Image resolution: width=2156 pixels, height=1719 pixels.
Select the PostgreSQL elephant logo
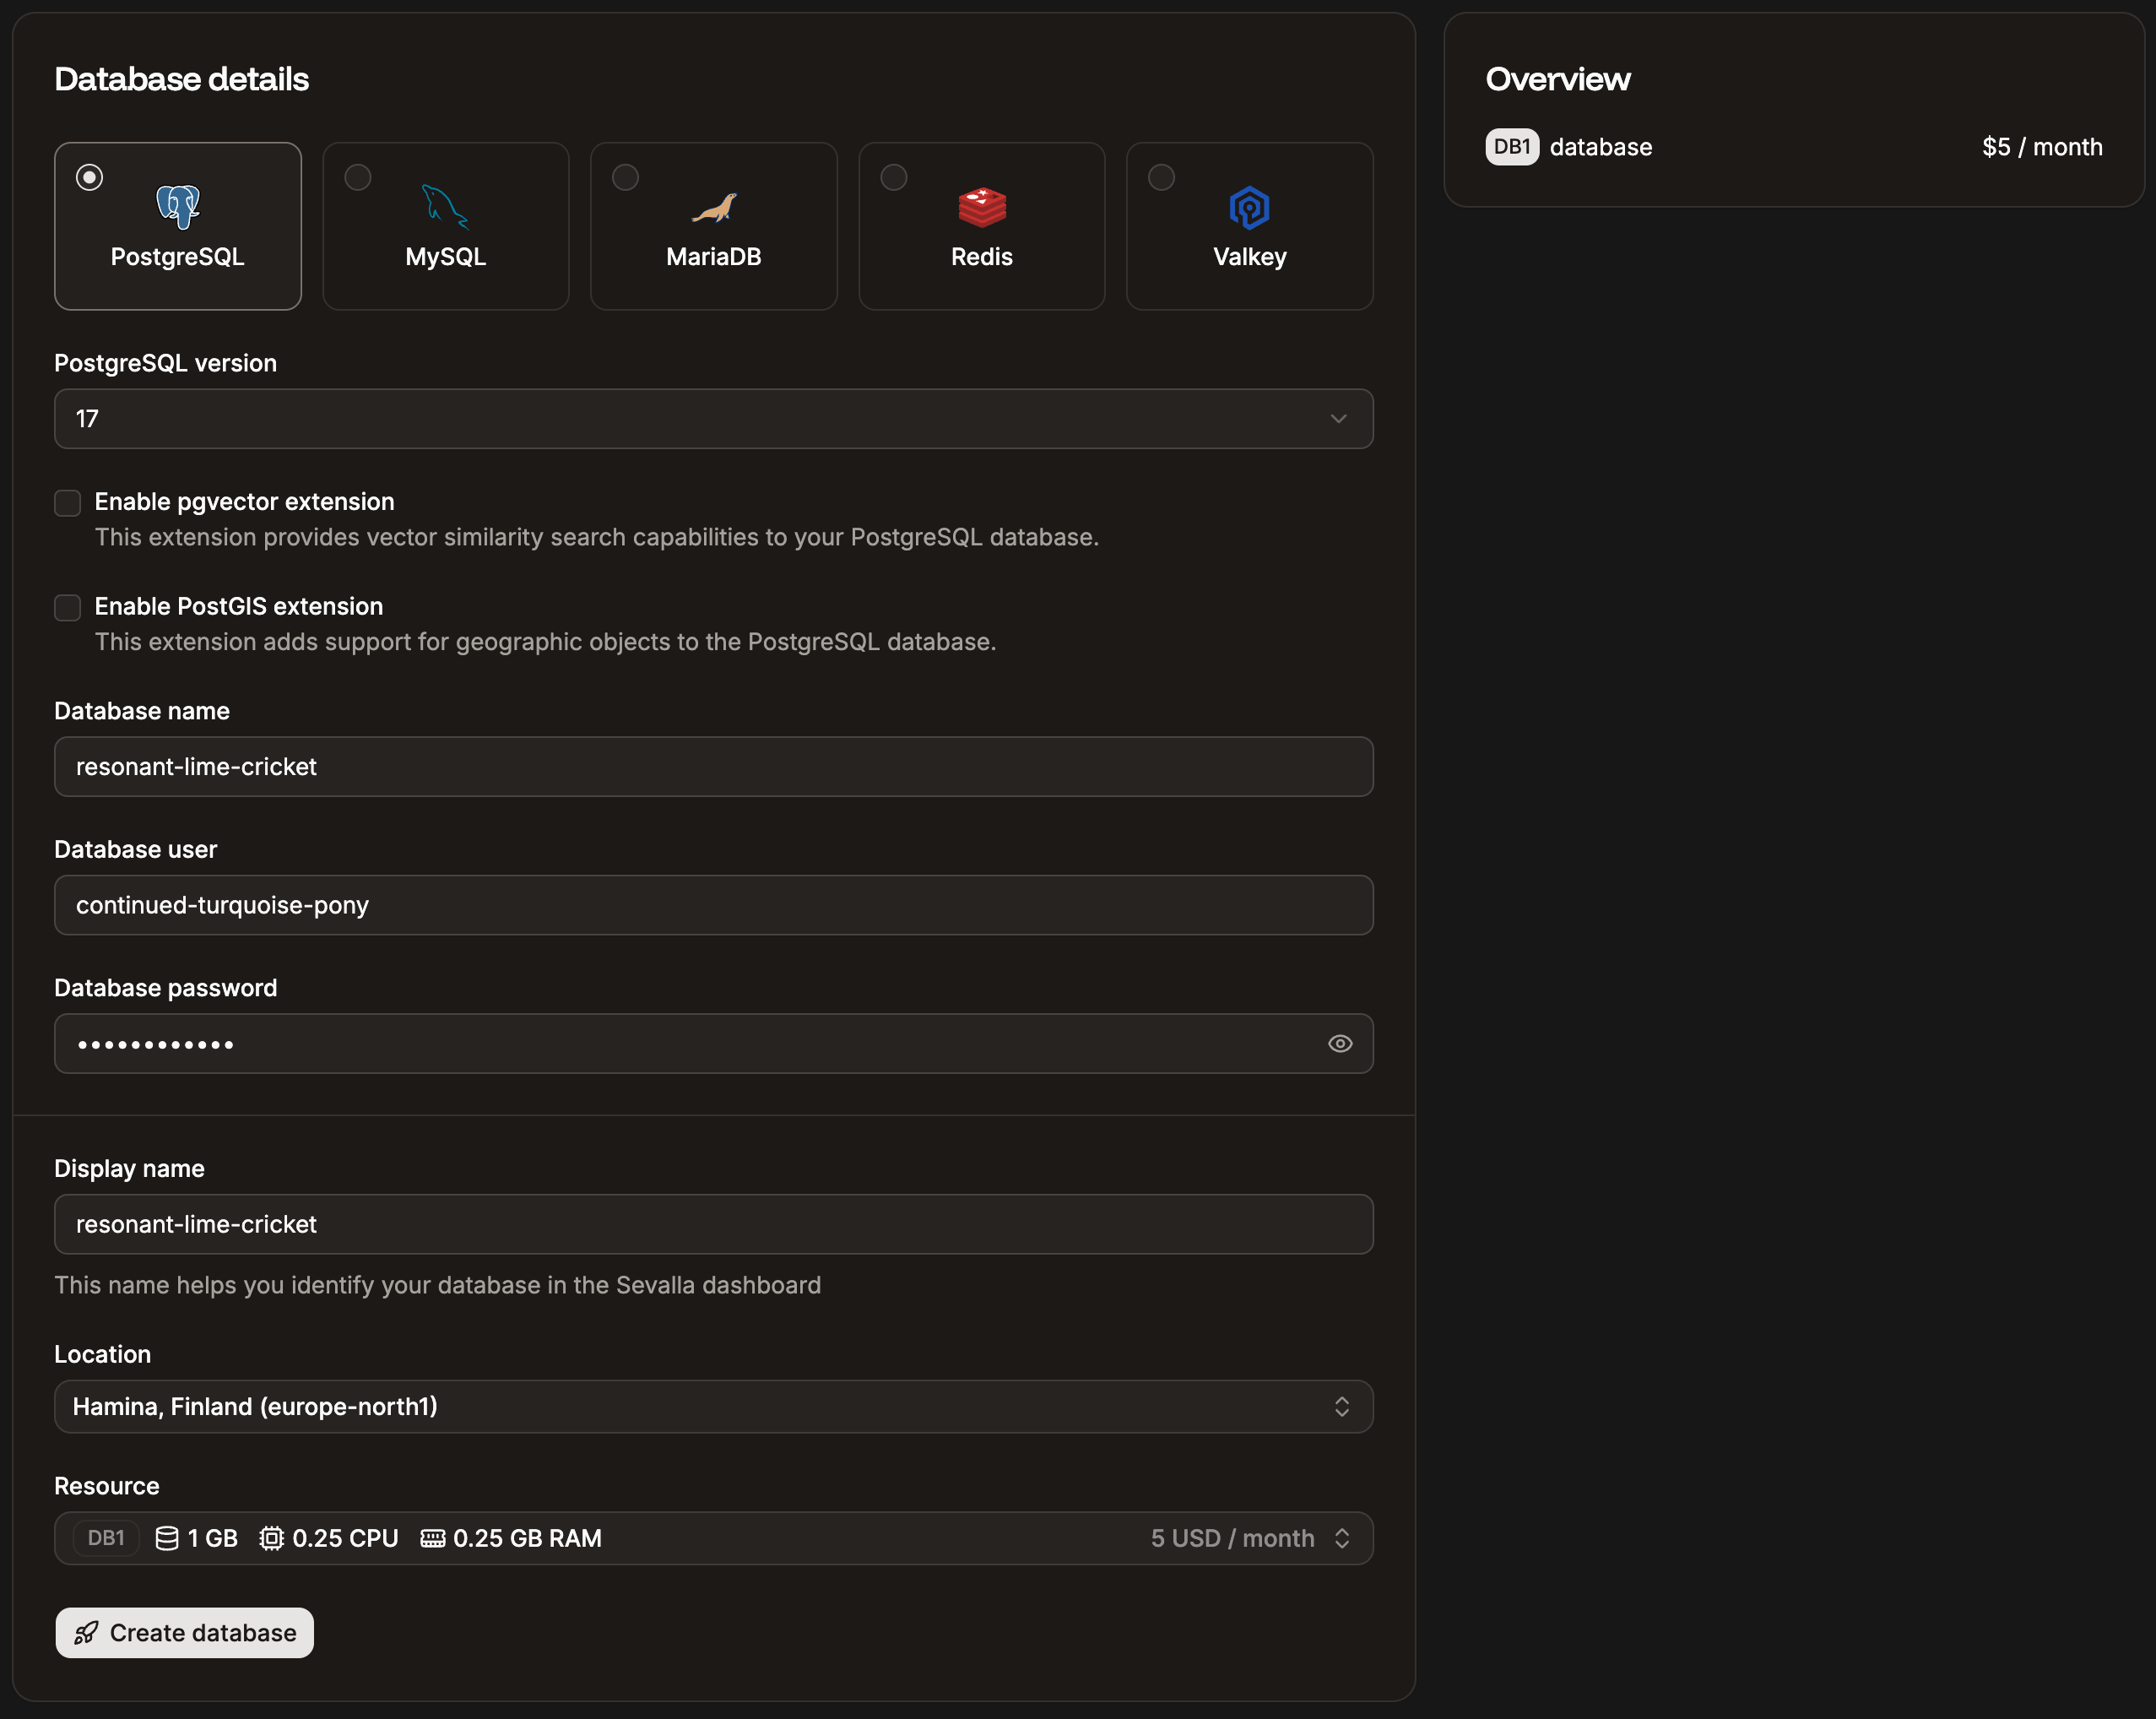[178, 207]
